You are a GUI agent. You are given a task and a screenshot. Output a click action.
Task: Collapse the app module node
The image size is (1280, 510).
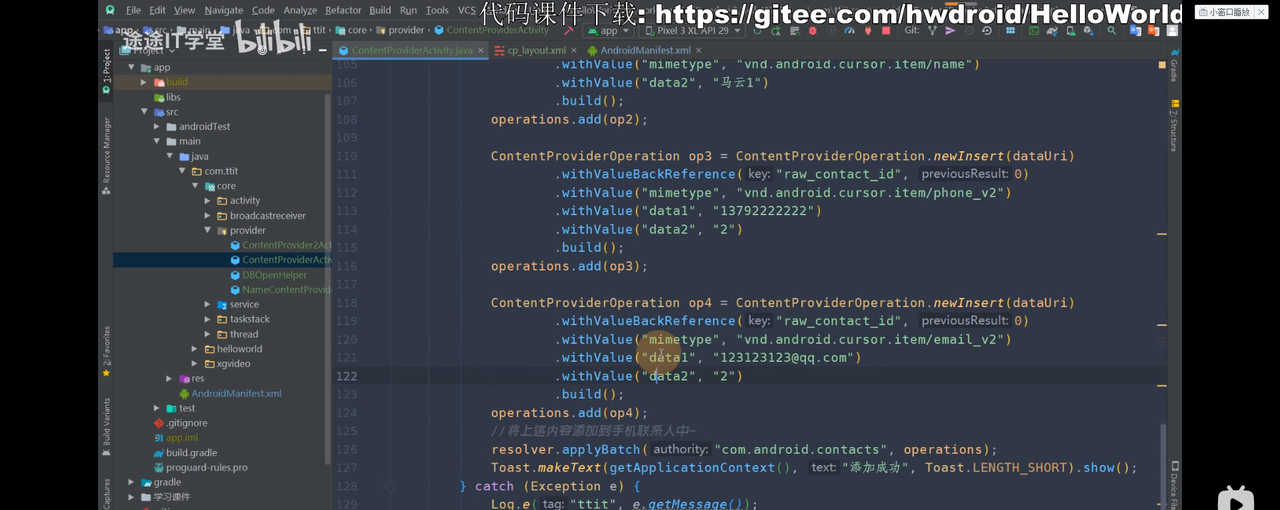(131, 67)
